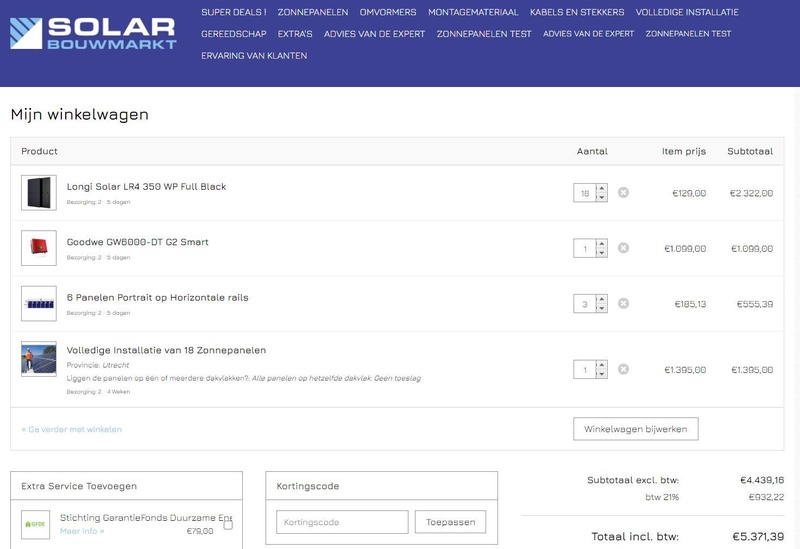Screen dimensions: 800x549
Task: Open horizontal rails product thumbnail
Action: click(39, 304)
